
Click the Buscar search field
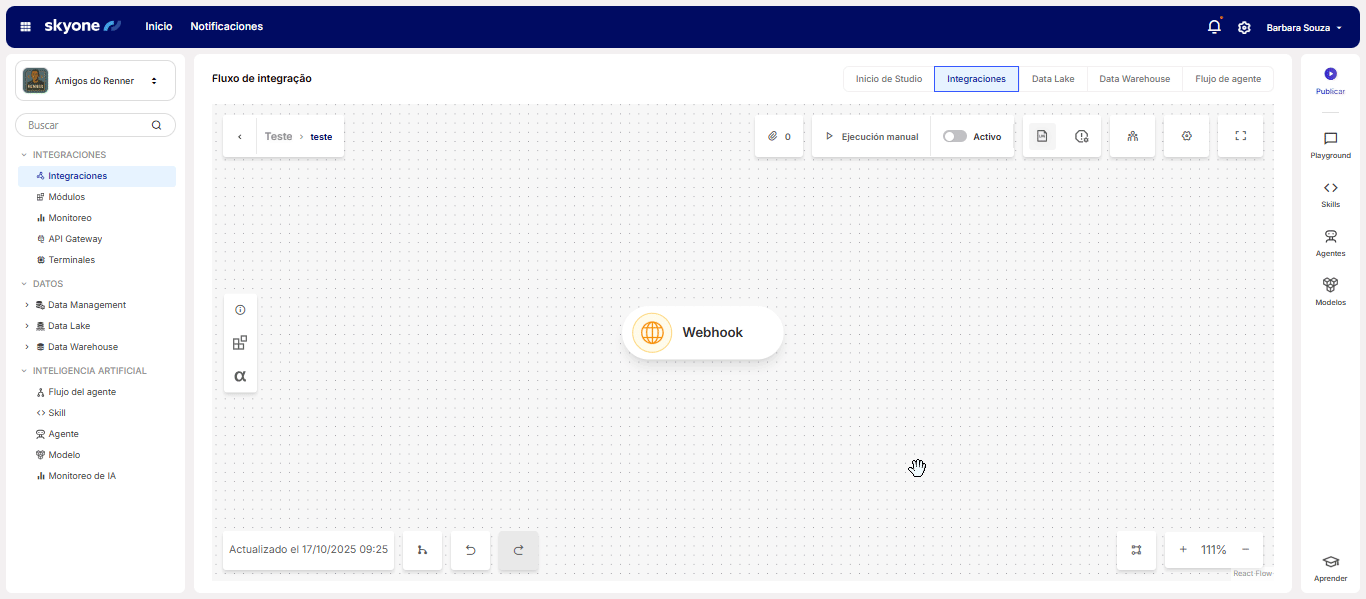[87, 125]
